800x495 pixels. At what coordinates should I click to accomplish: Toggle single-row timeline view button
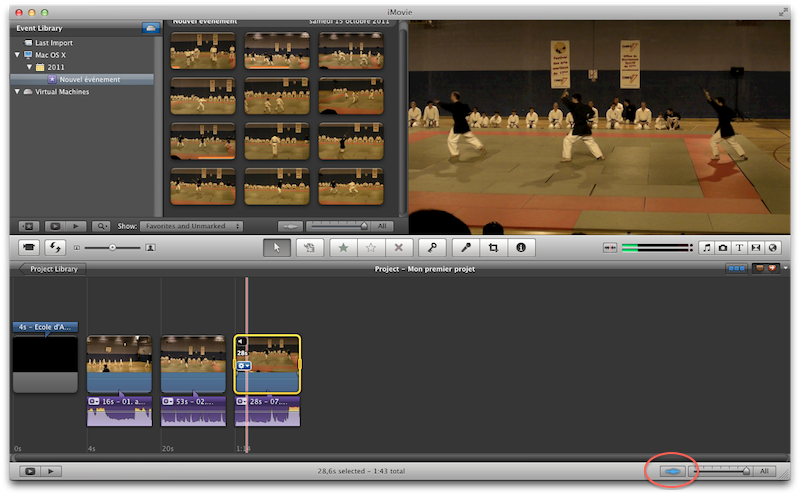tap(736, 268)
